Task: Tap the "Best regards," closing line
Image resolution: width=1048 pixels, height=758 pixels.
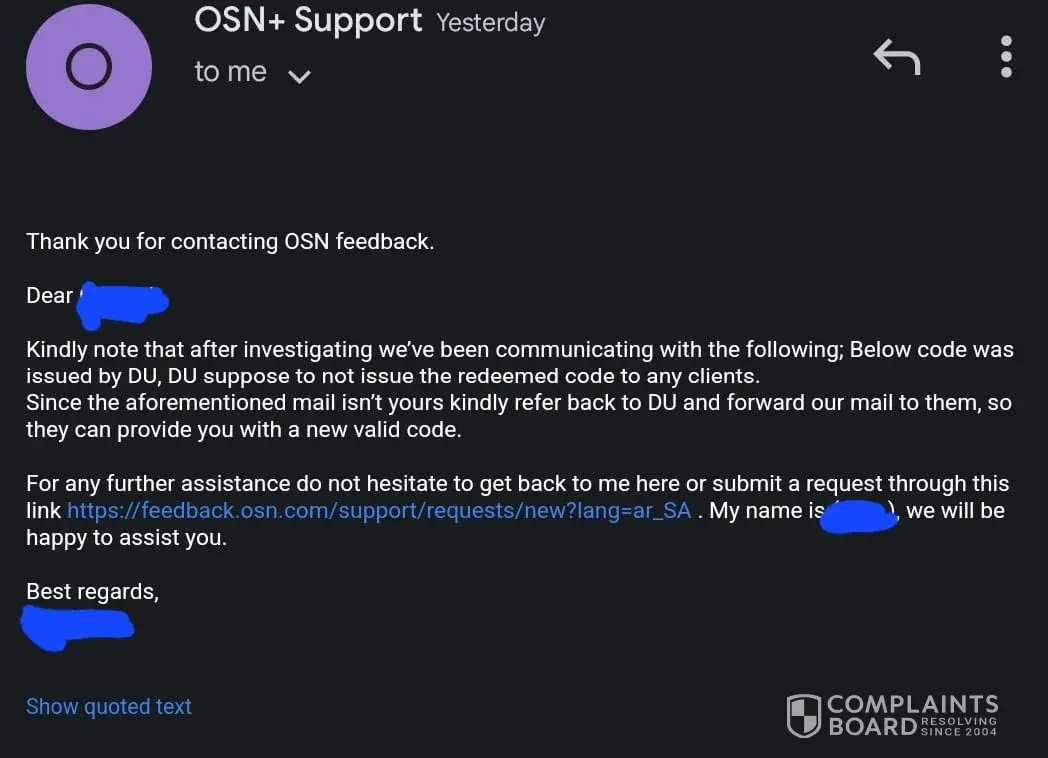Action: tap(92, 591)
